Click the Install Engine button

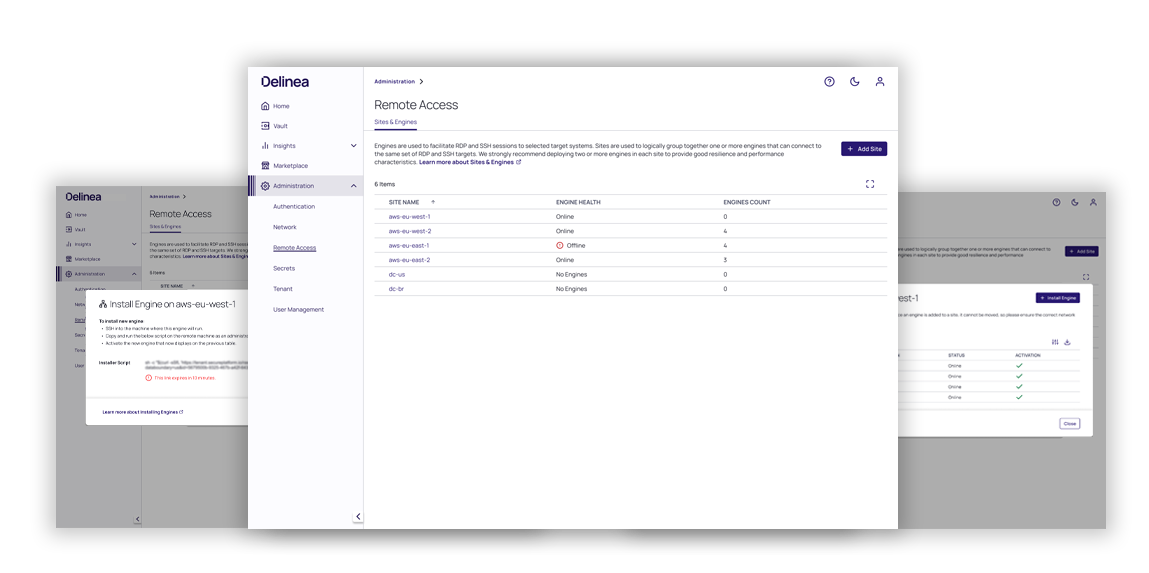click(1057, 298)
